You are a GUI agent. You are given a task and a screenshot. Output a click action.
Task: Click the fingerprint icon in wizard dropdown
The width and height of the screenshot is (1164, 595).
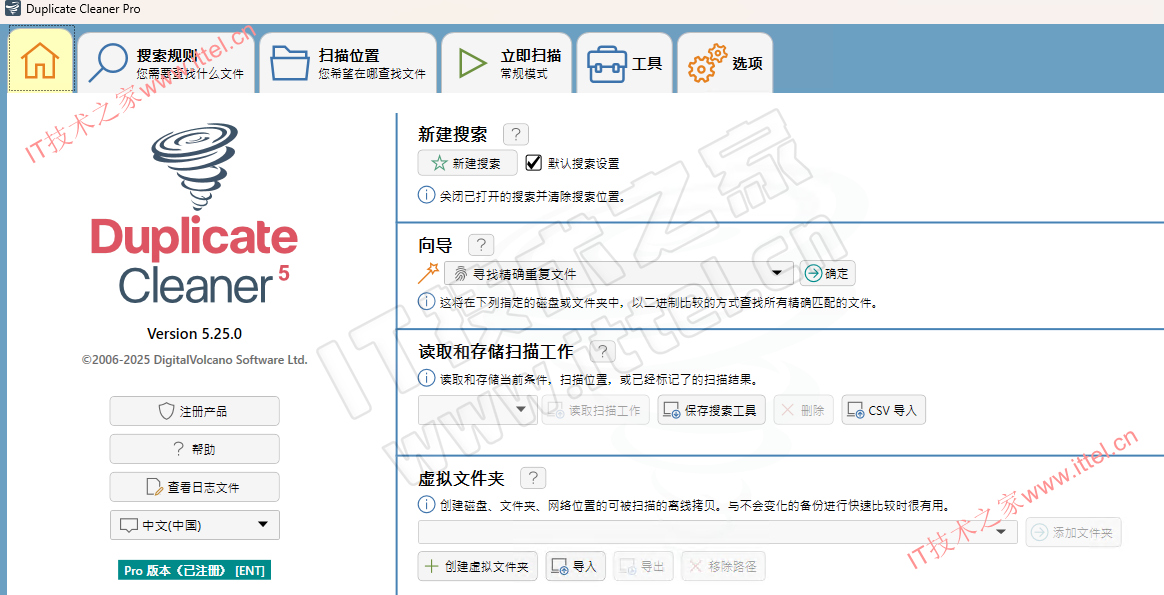(461, 274)
